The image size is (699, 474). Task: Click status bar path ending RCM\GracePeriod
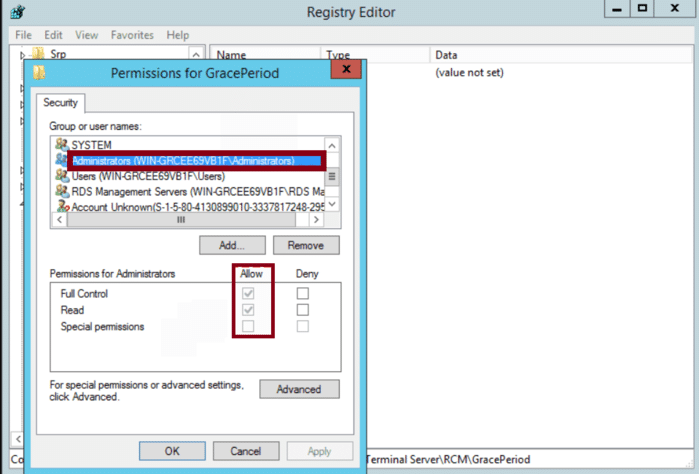point(448,459)
